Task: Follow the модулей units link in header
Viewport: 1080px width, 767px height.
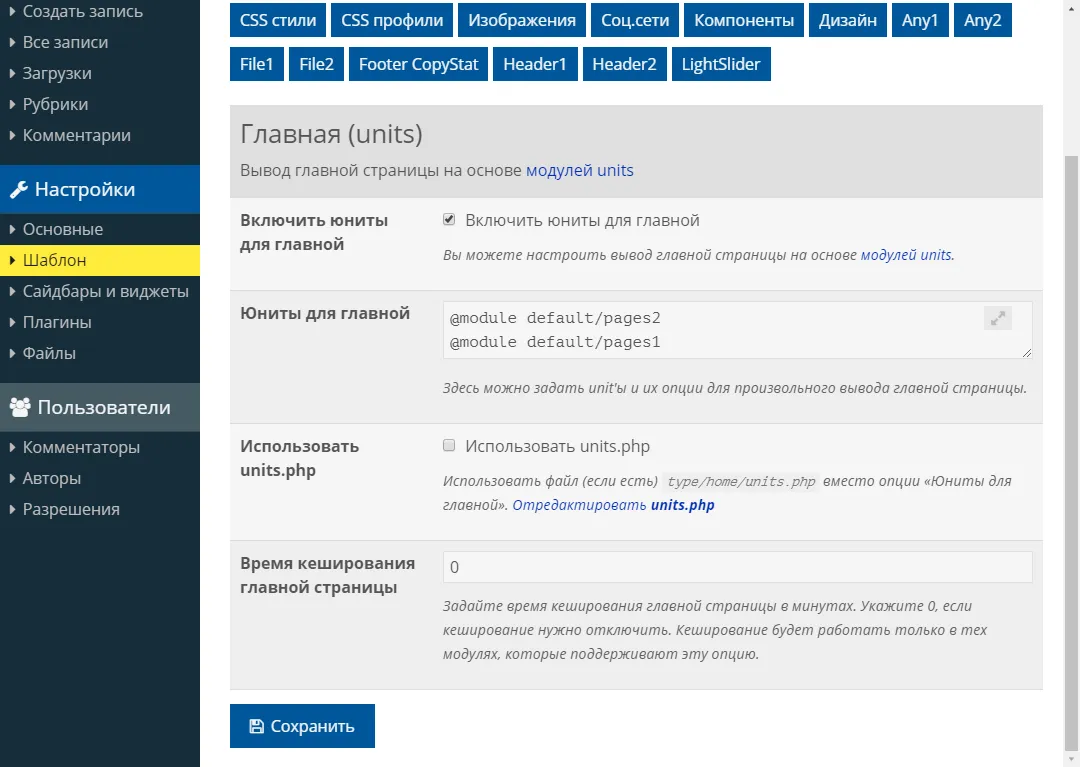Action: point(579,170)
